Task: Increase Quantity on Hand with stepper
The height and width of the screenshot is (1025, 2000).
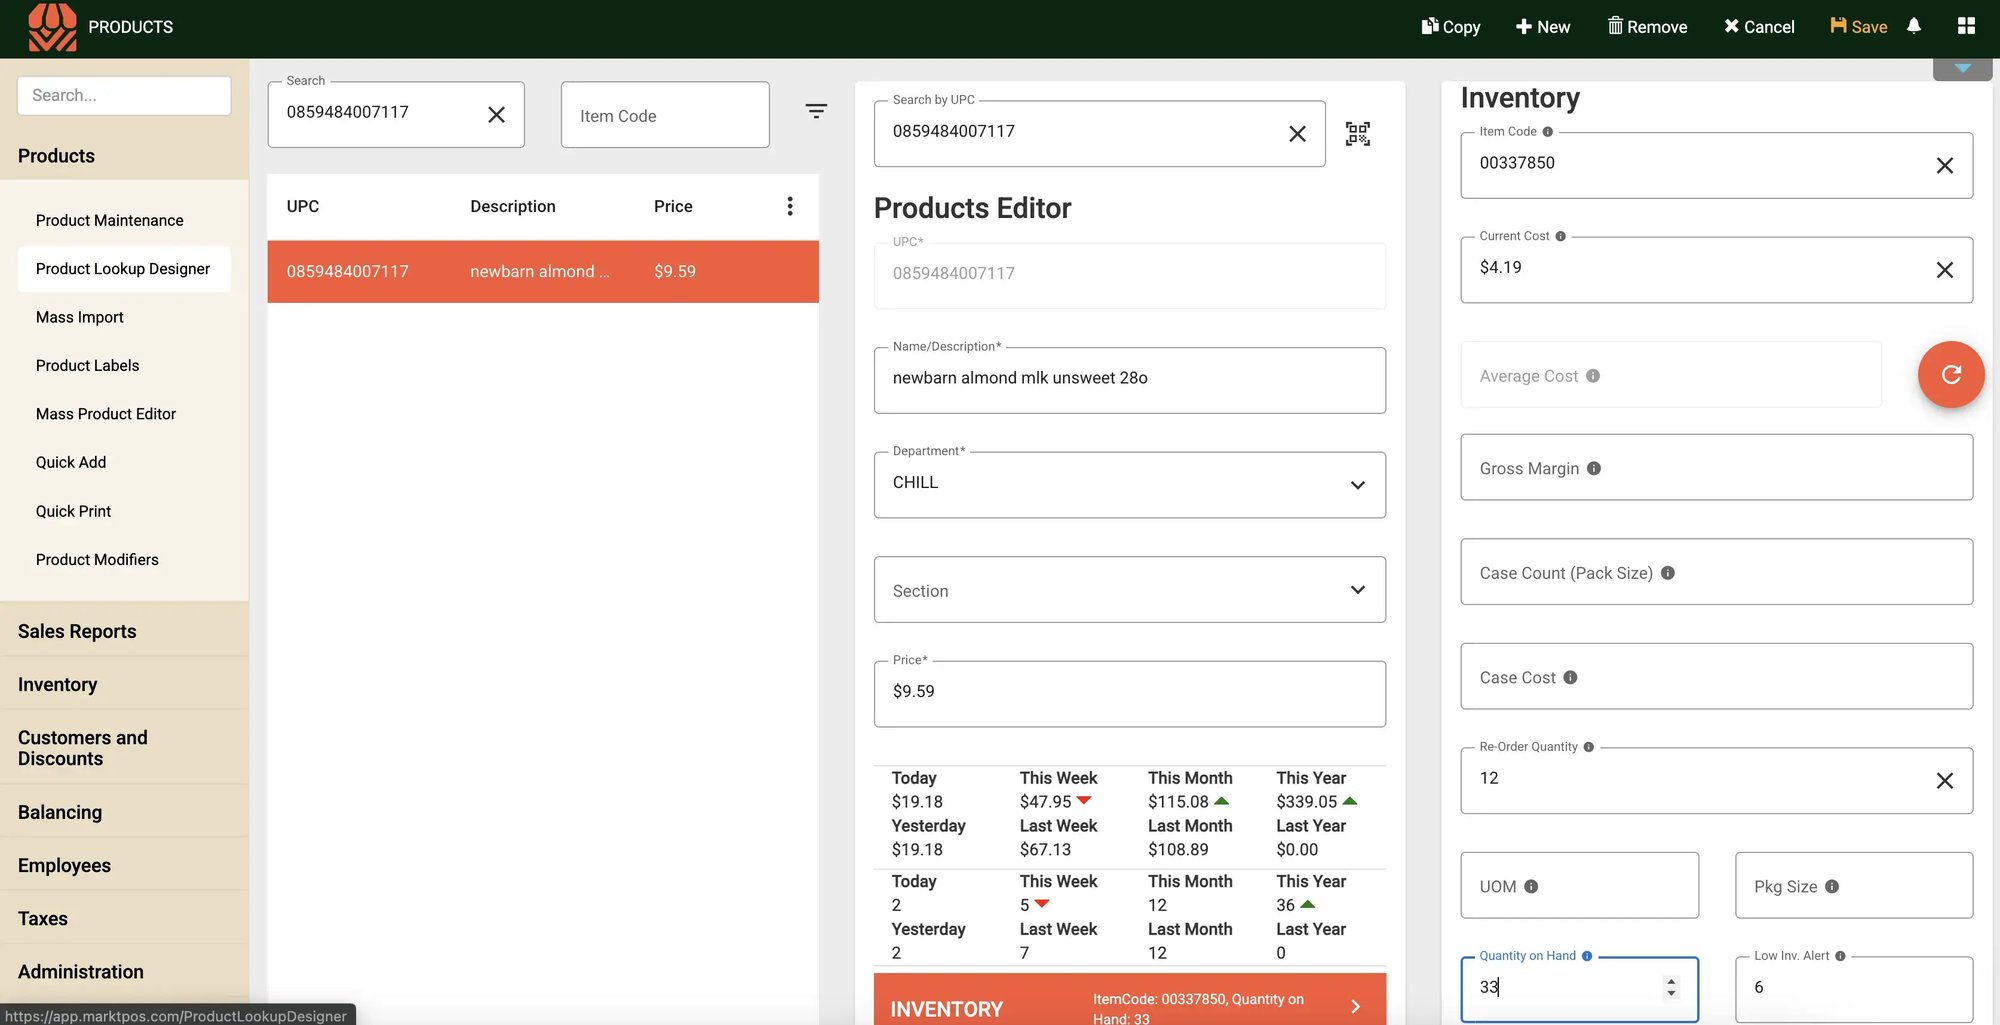Action: click(1671, 981)
